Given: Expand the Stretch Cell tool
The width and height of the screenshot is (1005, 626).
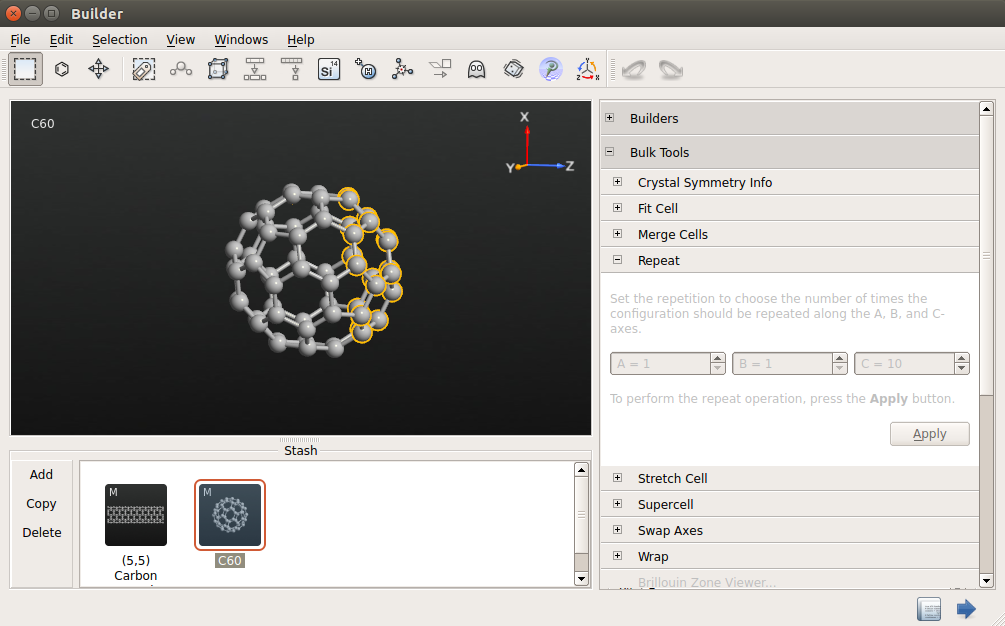Looking at the screenshot, I should tap(617, 478).
